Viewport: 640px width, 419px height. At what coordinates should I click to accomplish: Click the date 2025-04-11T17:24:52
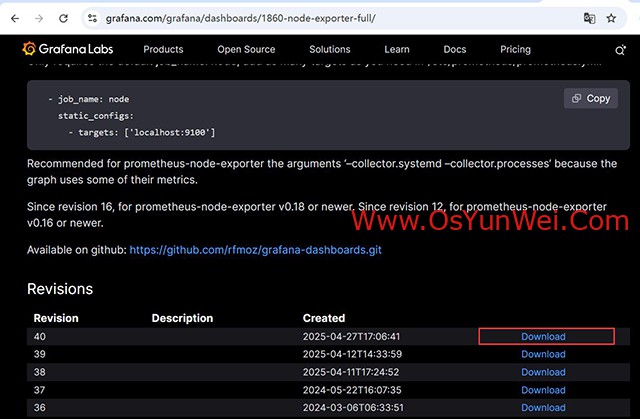coord(351,372)
